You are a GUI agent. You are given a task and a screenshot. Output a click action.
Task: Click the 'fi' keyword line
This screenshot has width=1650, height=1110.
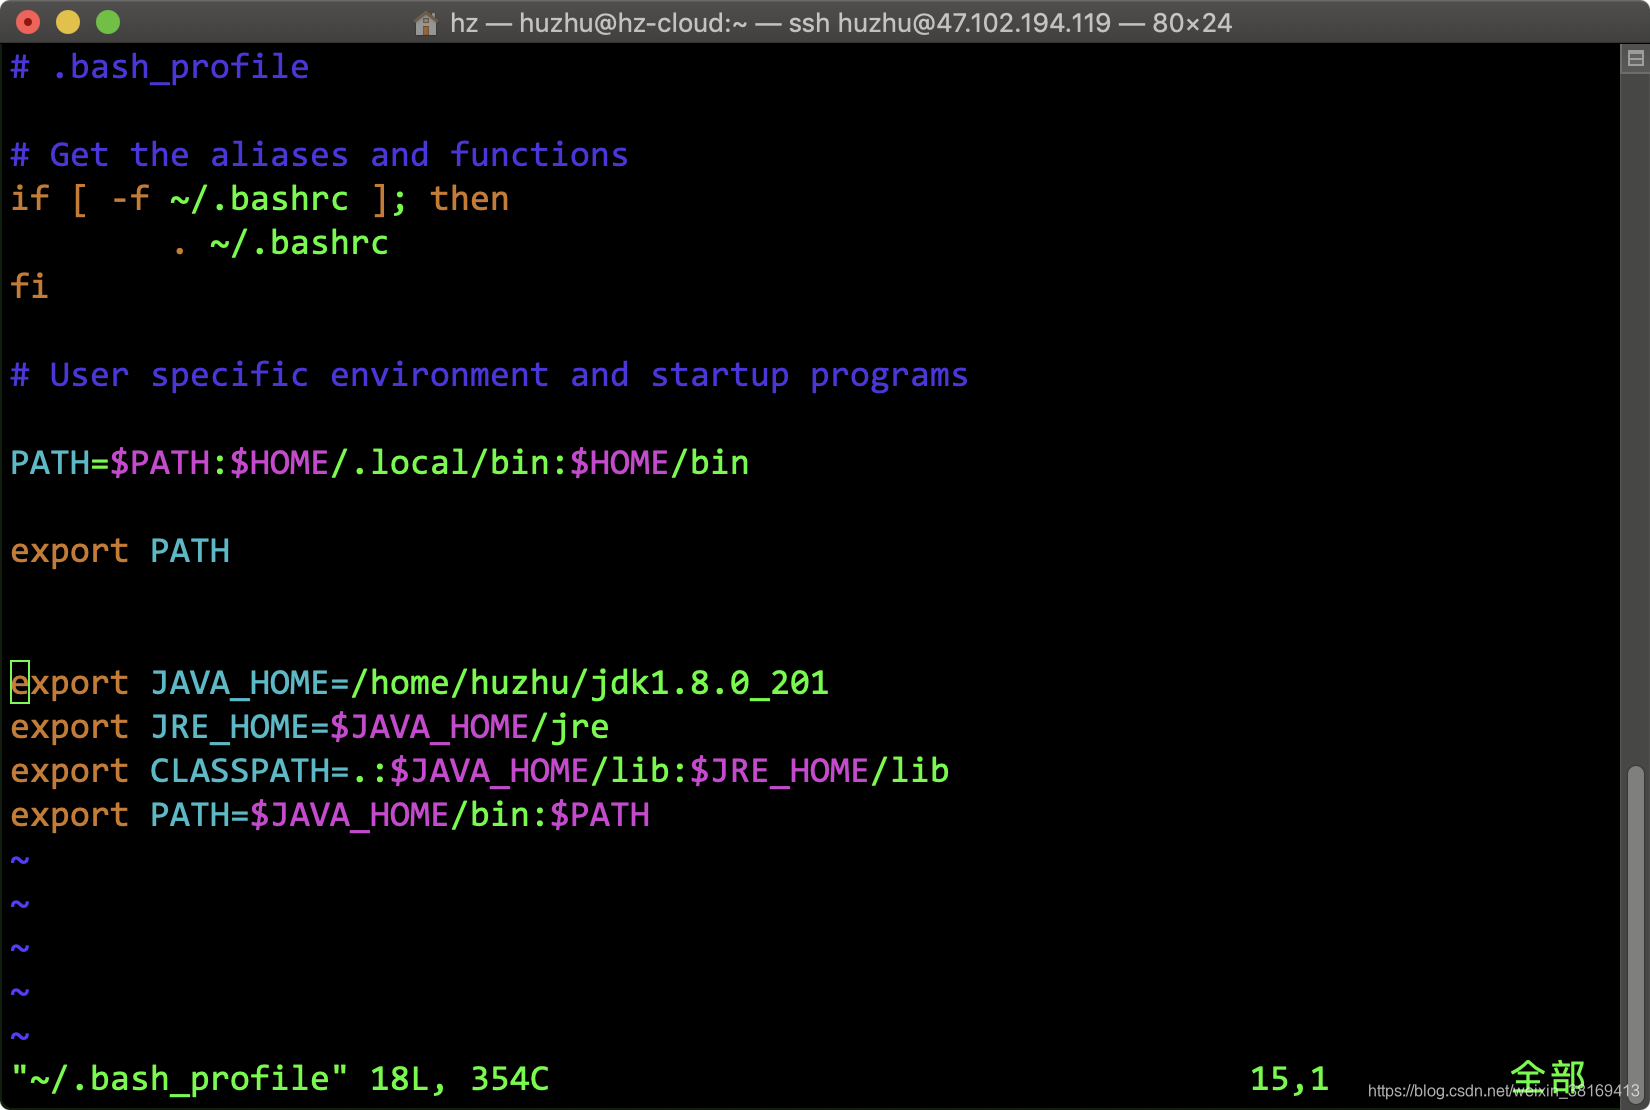30,287
